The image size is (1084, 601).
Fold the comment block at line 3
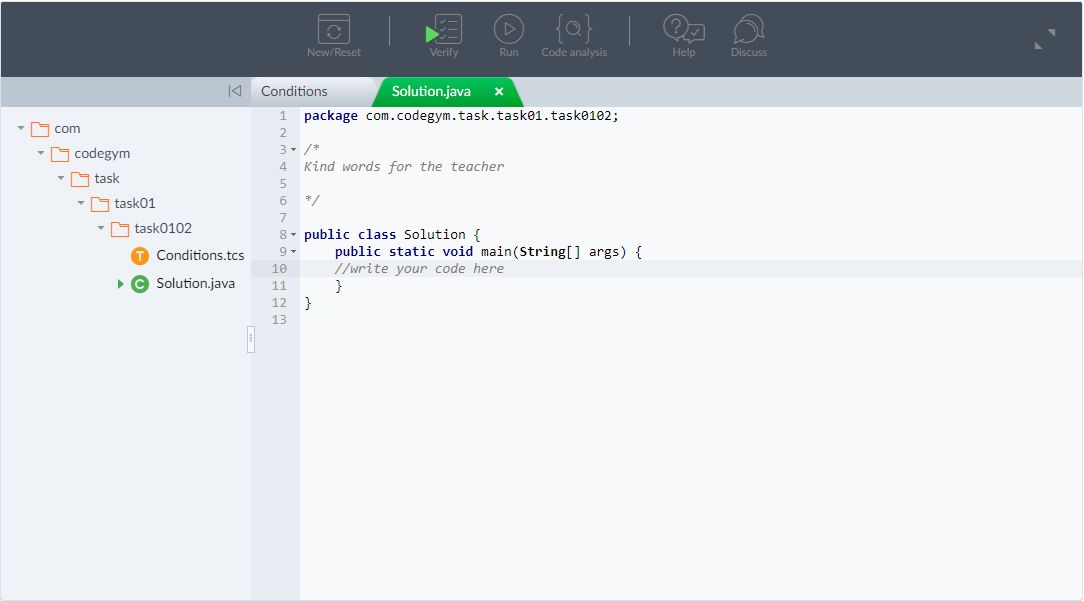(294, 149)
